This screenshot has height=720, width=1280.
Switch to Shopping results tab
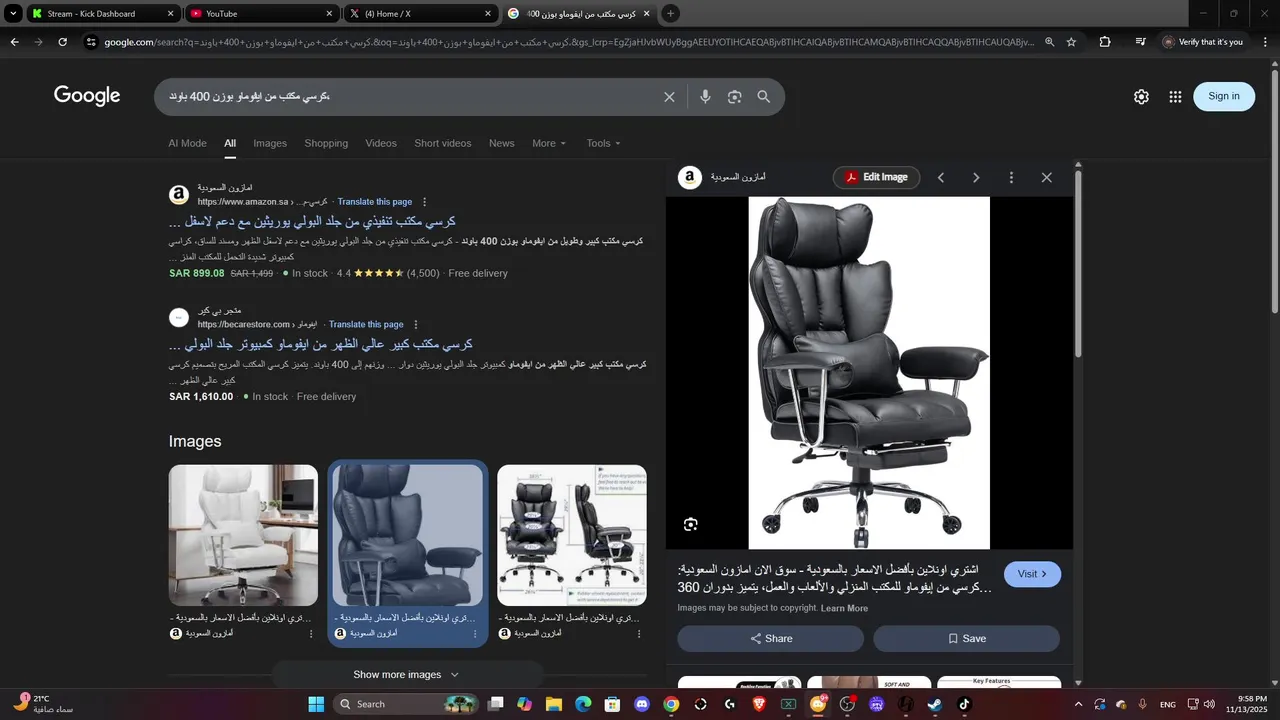(326, 143)
